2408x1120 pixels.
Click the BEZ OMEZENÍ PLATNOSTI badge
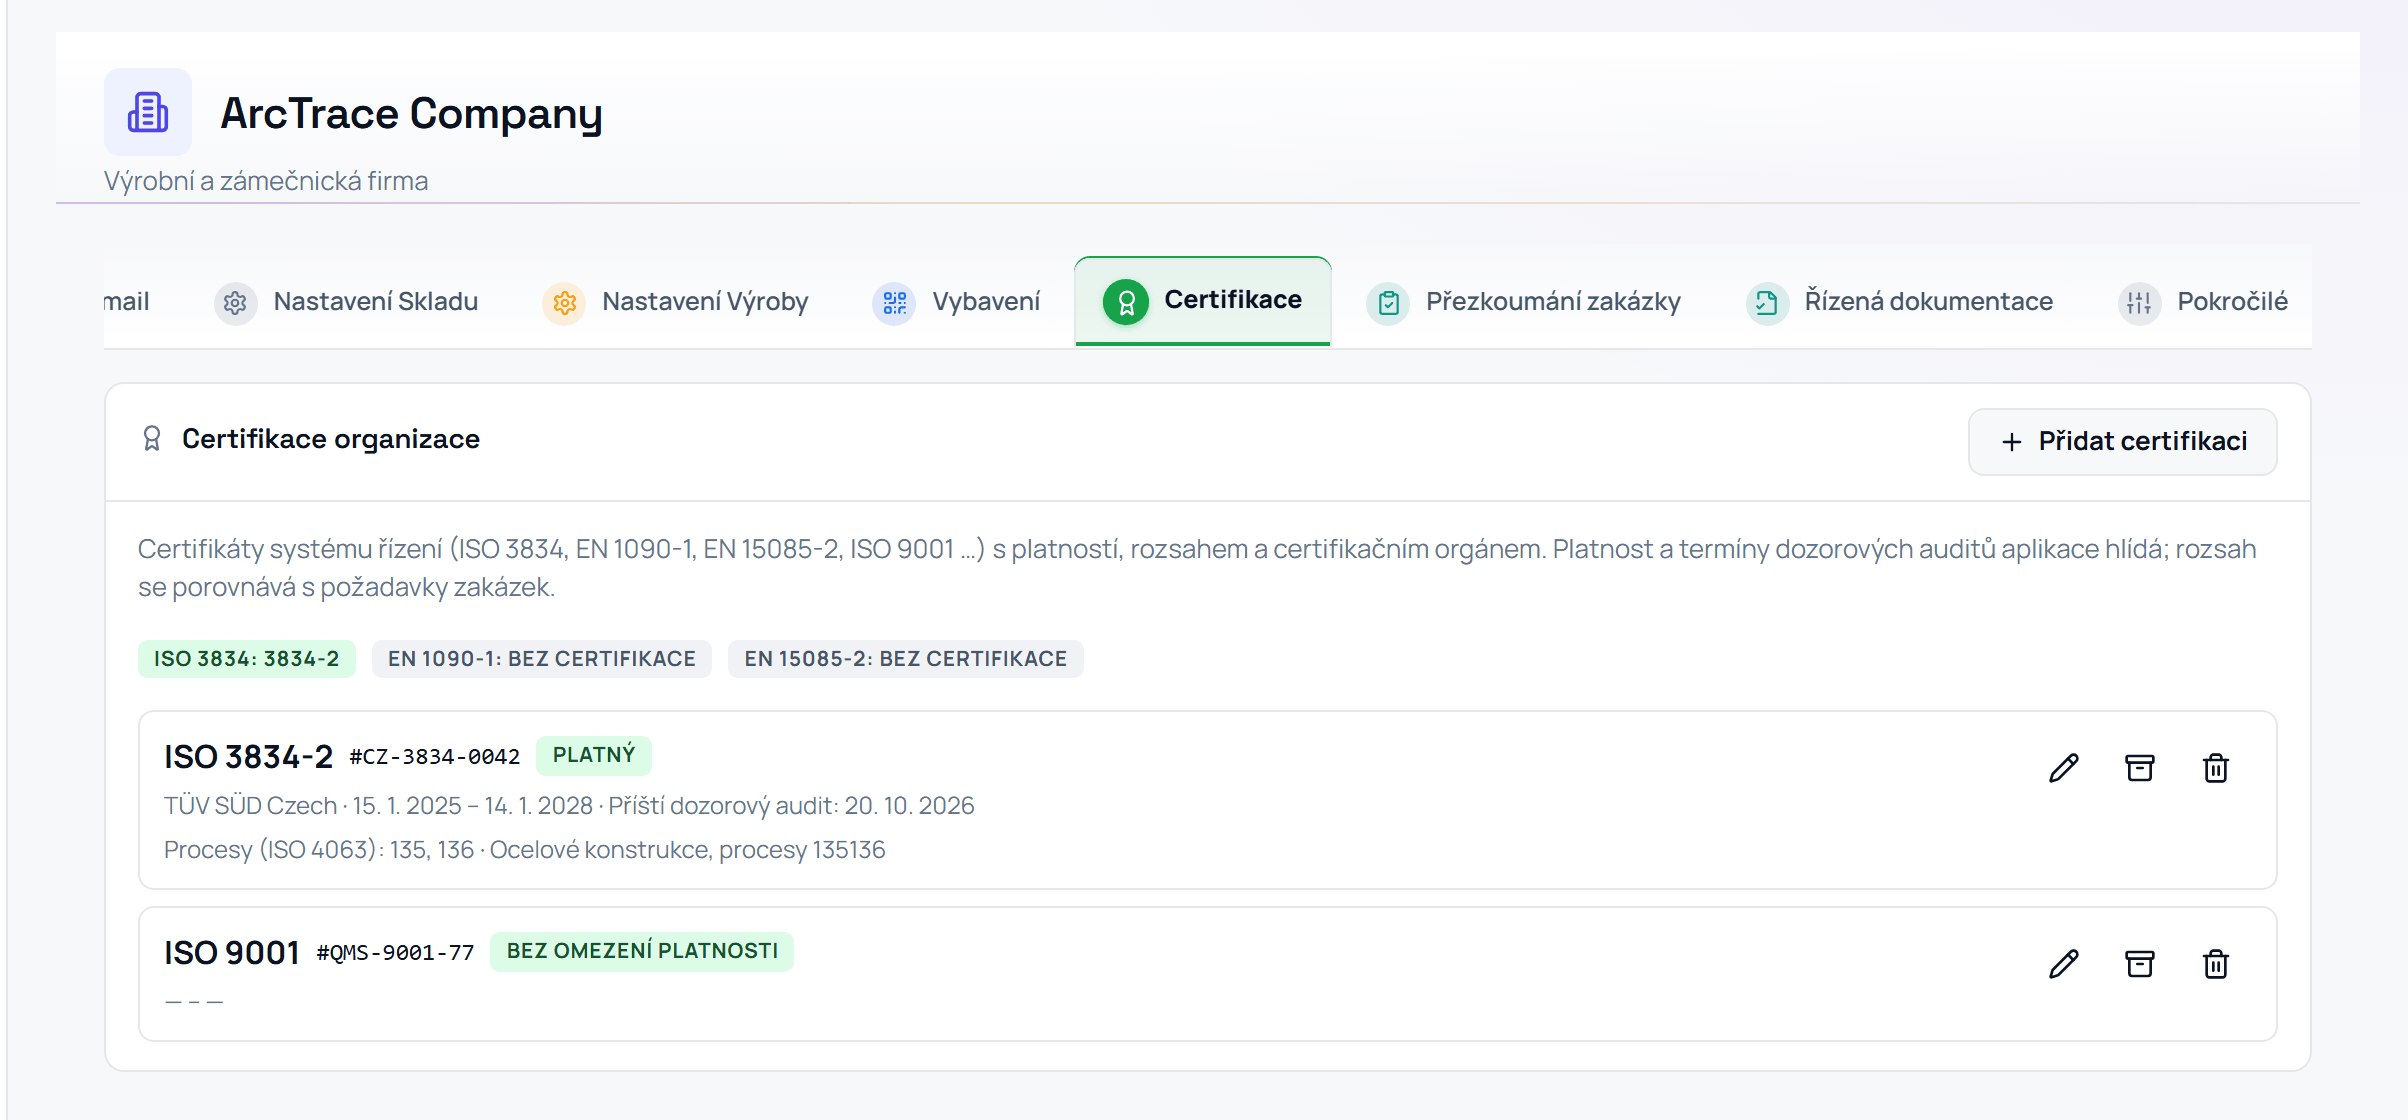click(x=642, y=951)
